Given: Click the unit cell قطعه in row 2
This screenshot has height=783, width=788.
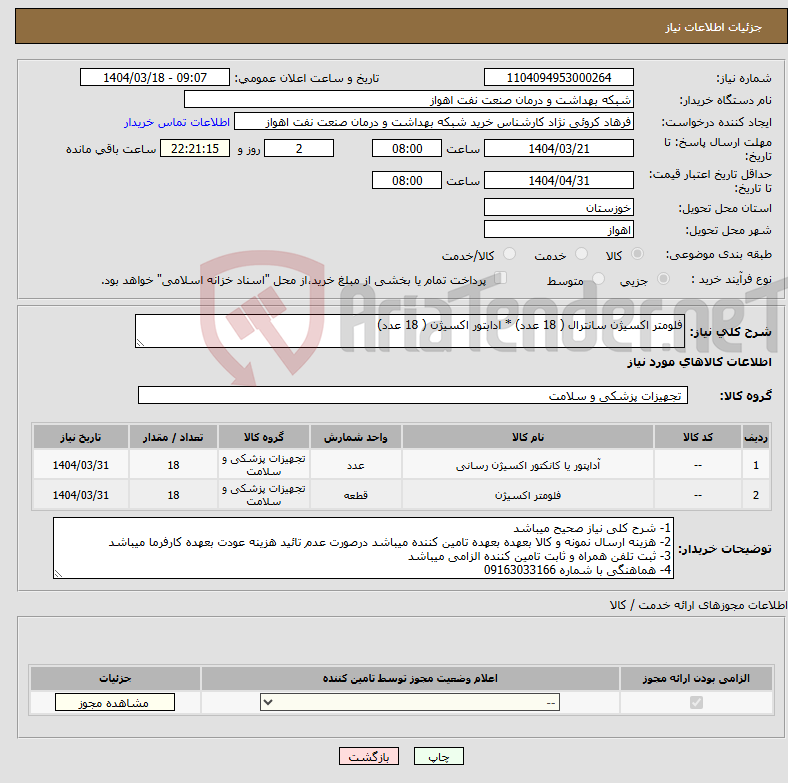Looking at the screenshot, I should [x=355, y=495].
